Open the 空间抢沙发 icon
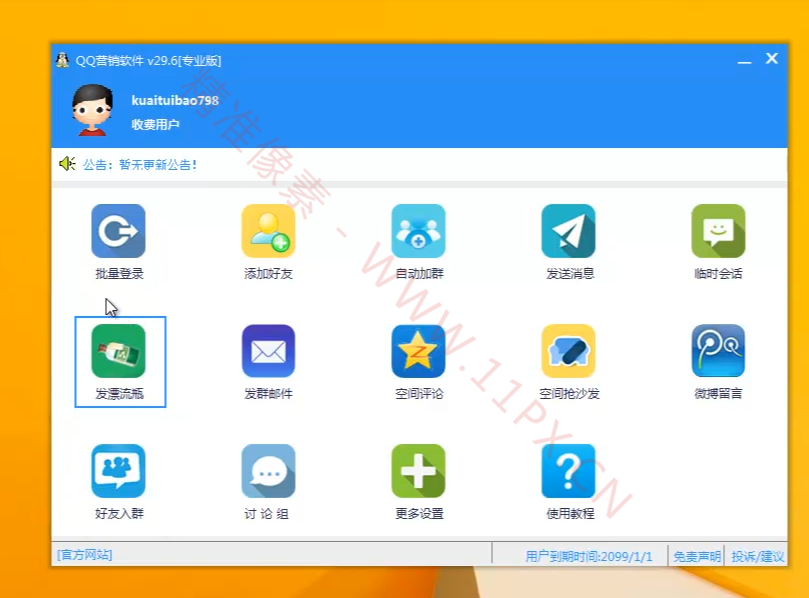This screenshot has height=598, width=809. pos(569,351)
